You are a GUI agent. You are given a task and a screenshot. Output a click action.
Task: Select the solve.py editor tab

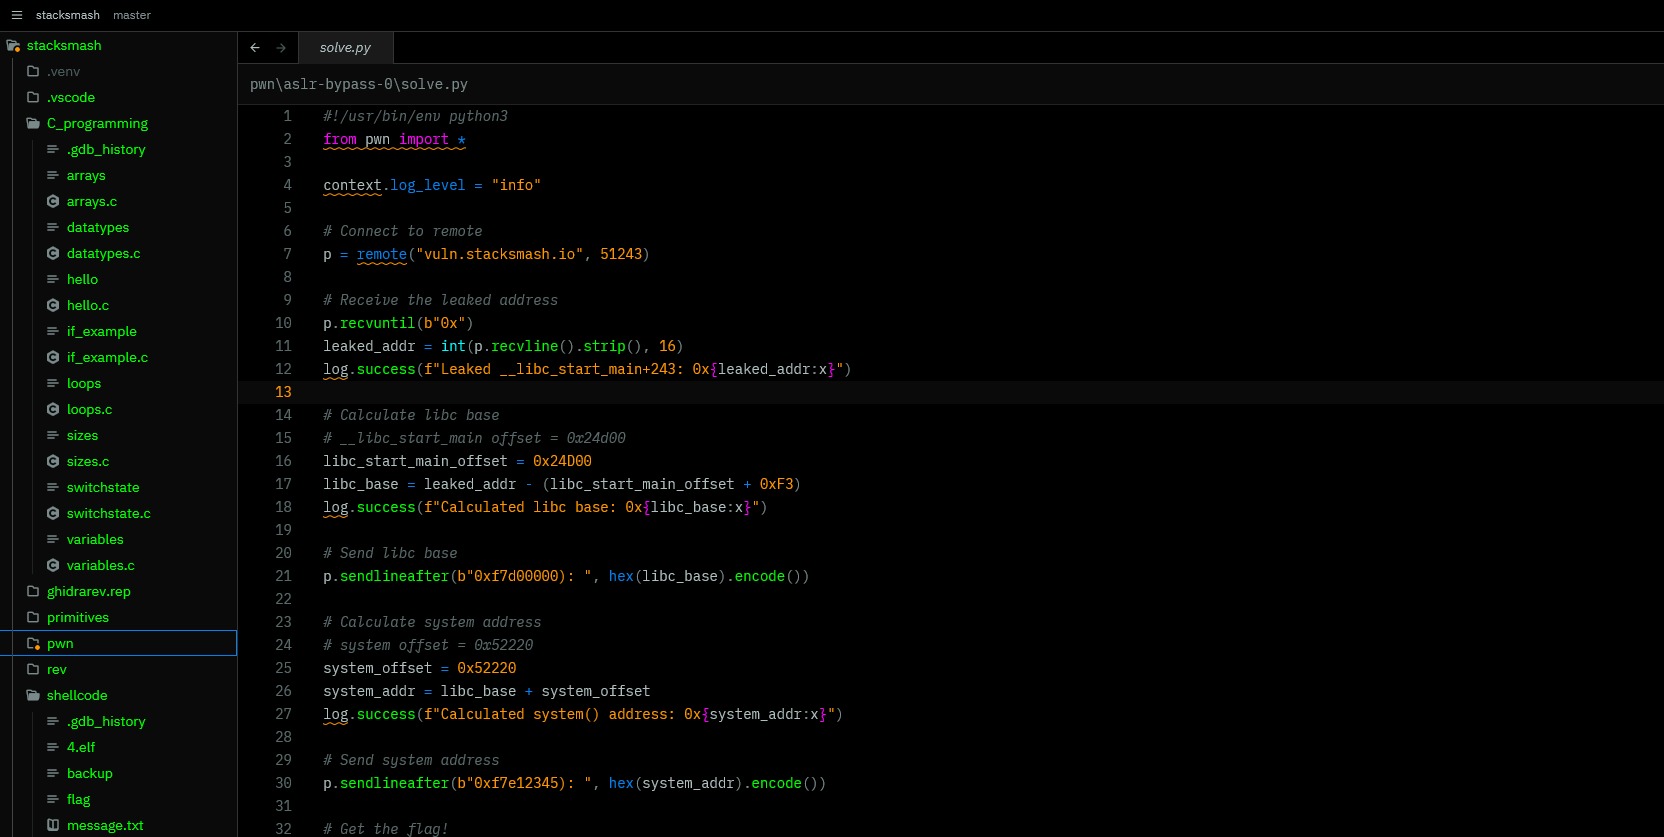345,47
